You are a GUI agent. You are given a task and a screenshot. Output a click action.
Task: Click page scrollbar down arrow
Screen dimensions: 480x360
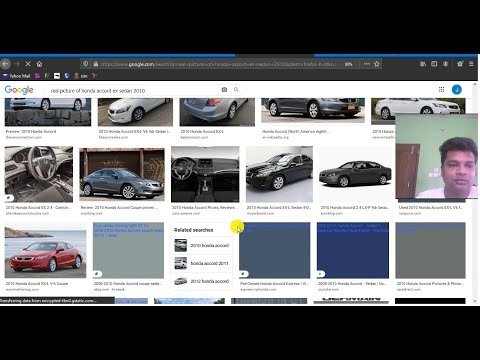[x=475, y=301]
